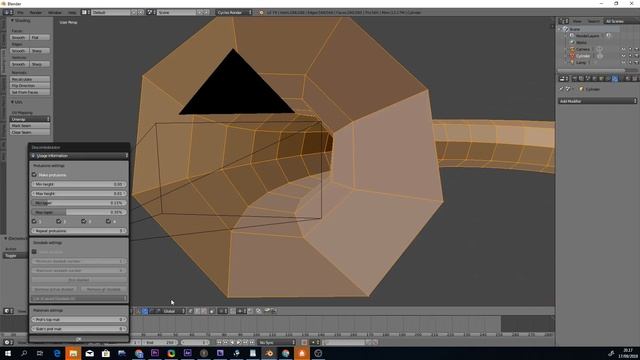Image resolution: width=640 pixels, height=360 pixels.
Task: Collapse the Shading panel triangle
Action: coord(12,20)
